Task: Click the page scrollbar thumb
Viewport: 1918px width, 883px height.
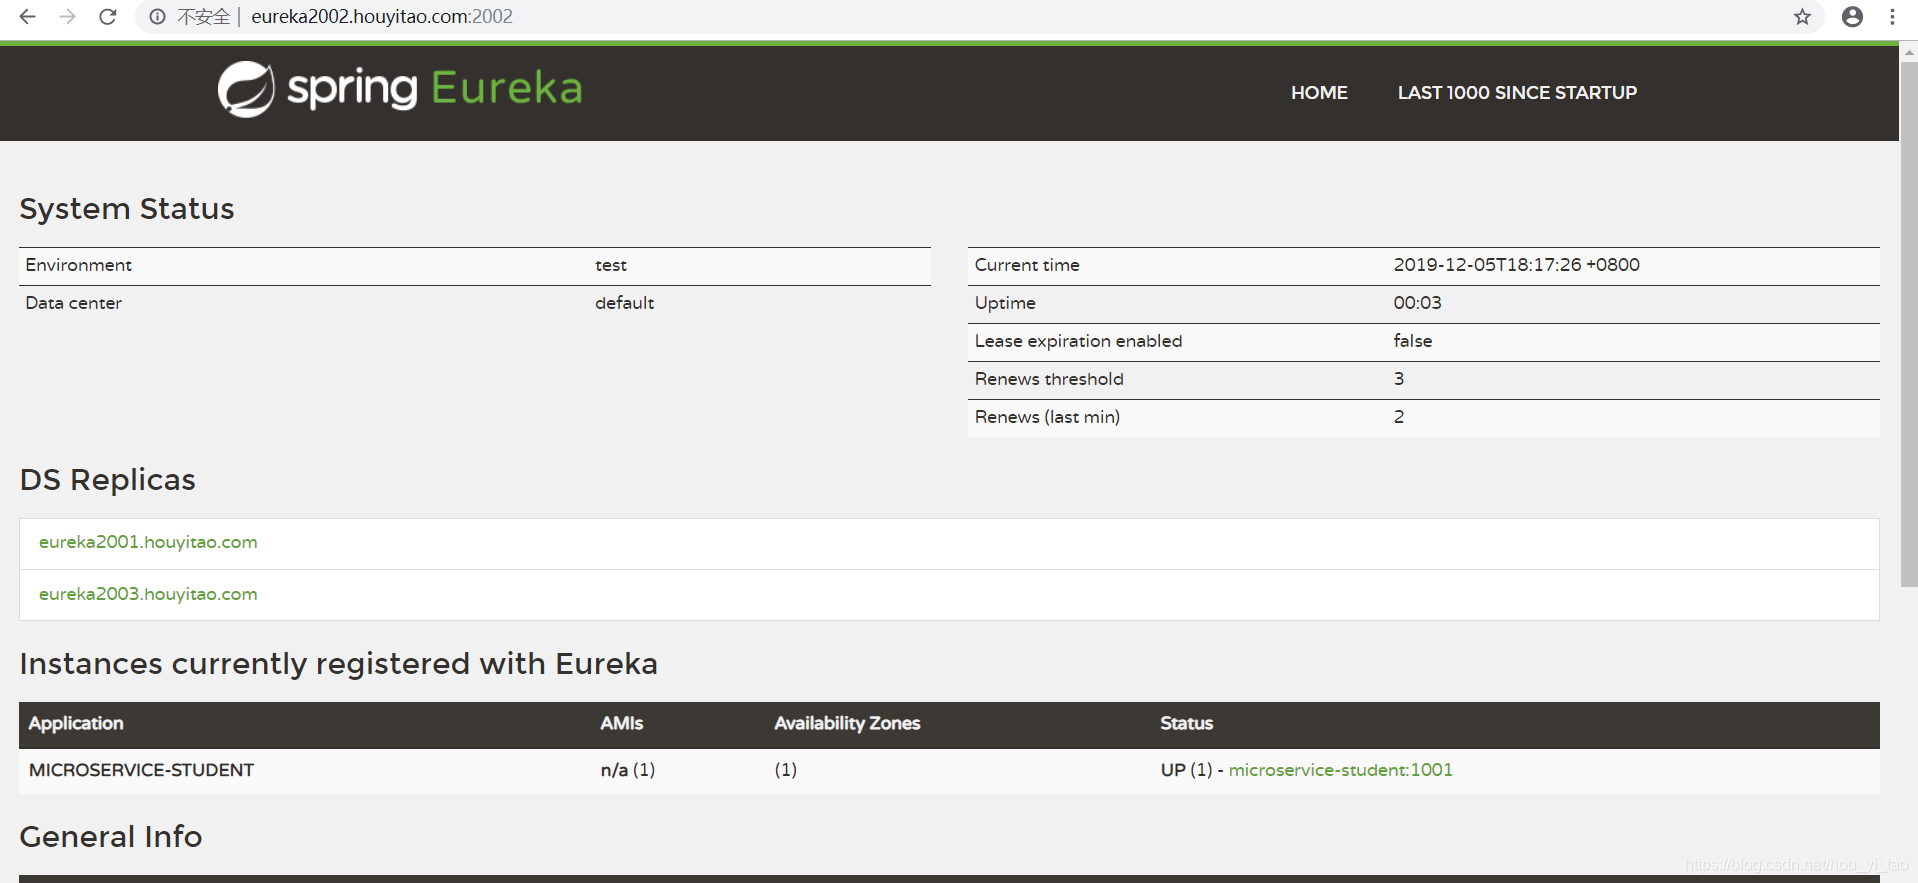Action: (x=1909, y=325)
